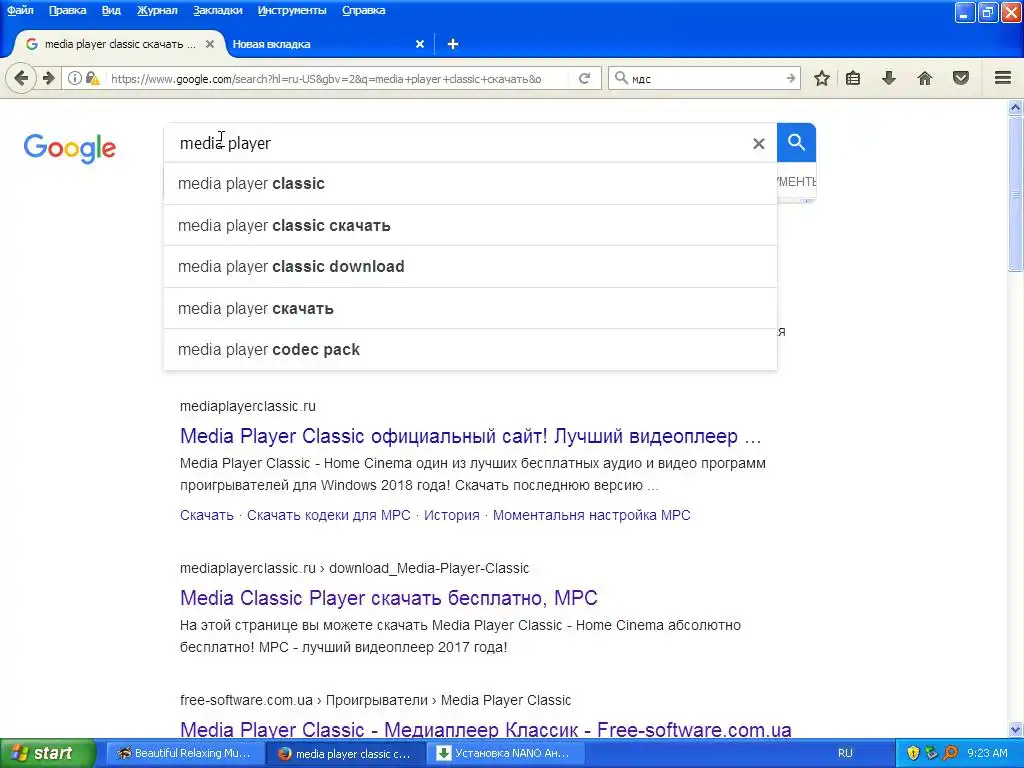Switch to Beautiful Relaxing Mu... taskbar window
The image size is (1024, 768).
185,753
